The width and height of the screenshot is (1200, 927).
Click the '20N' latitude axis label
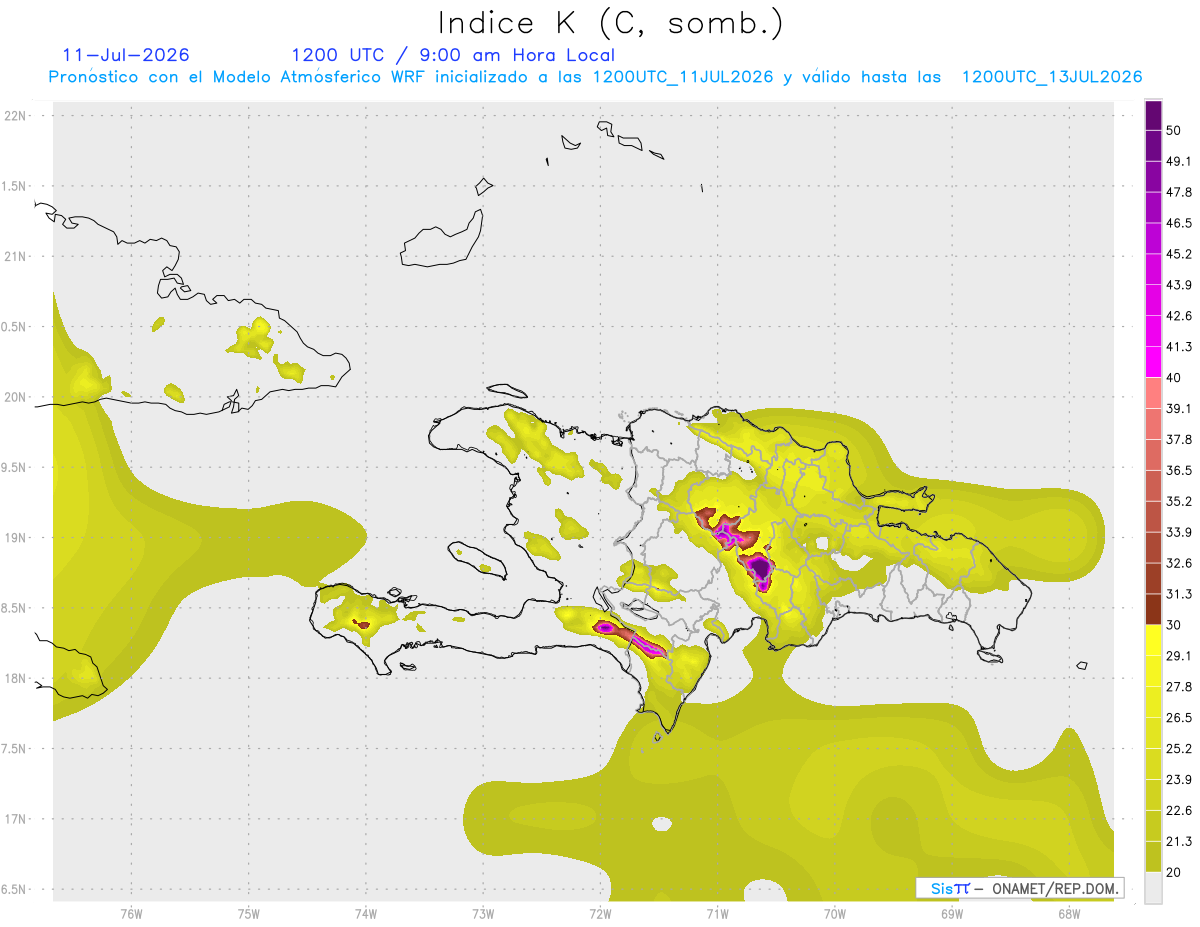coord(15,397)
